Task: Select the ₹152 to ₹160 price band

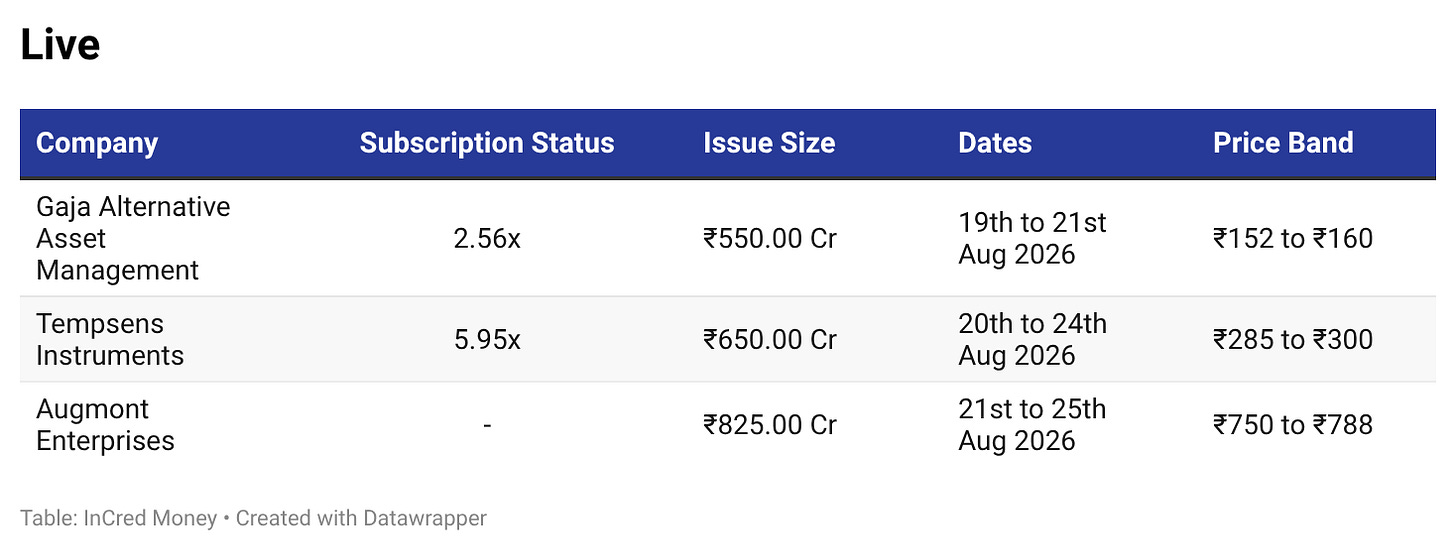Action: pyautogui.click(x=1293, y=239)
